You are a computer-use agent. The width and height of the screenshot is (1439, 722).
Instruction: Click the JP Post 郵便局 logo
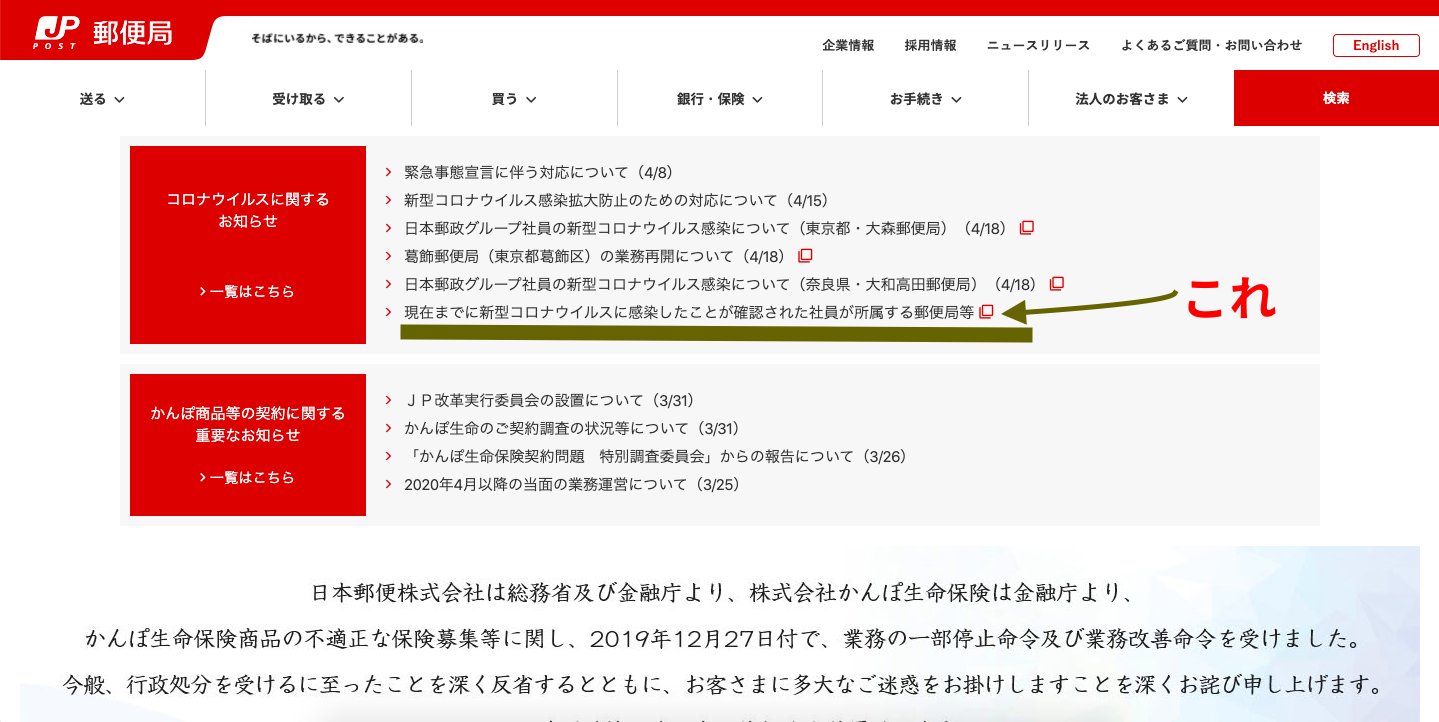tap(103, 33)
